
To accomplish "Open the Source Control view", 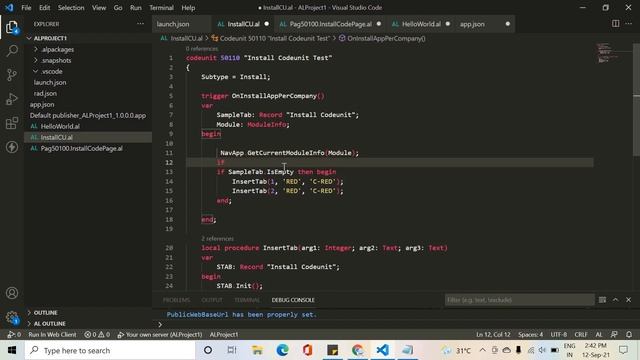I will coord(12,75).
